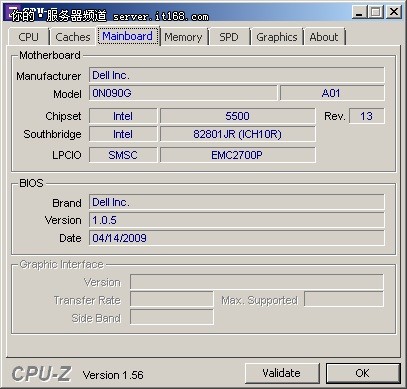Click the LPCIO label
Viewport: 407px width, 389px height.
tap(67, 155)
